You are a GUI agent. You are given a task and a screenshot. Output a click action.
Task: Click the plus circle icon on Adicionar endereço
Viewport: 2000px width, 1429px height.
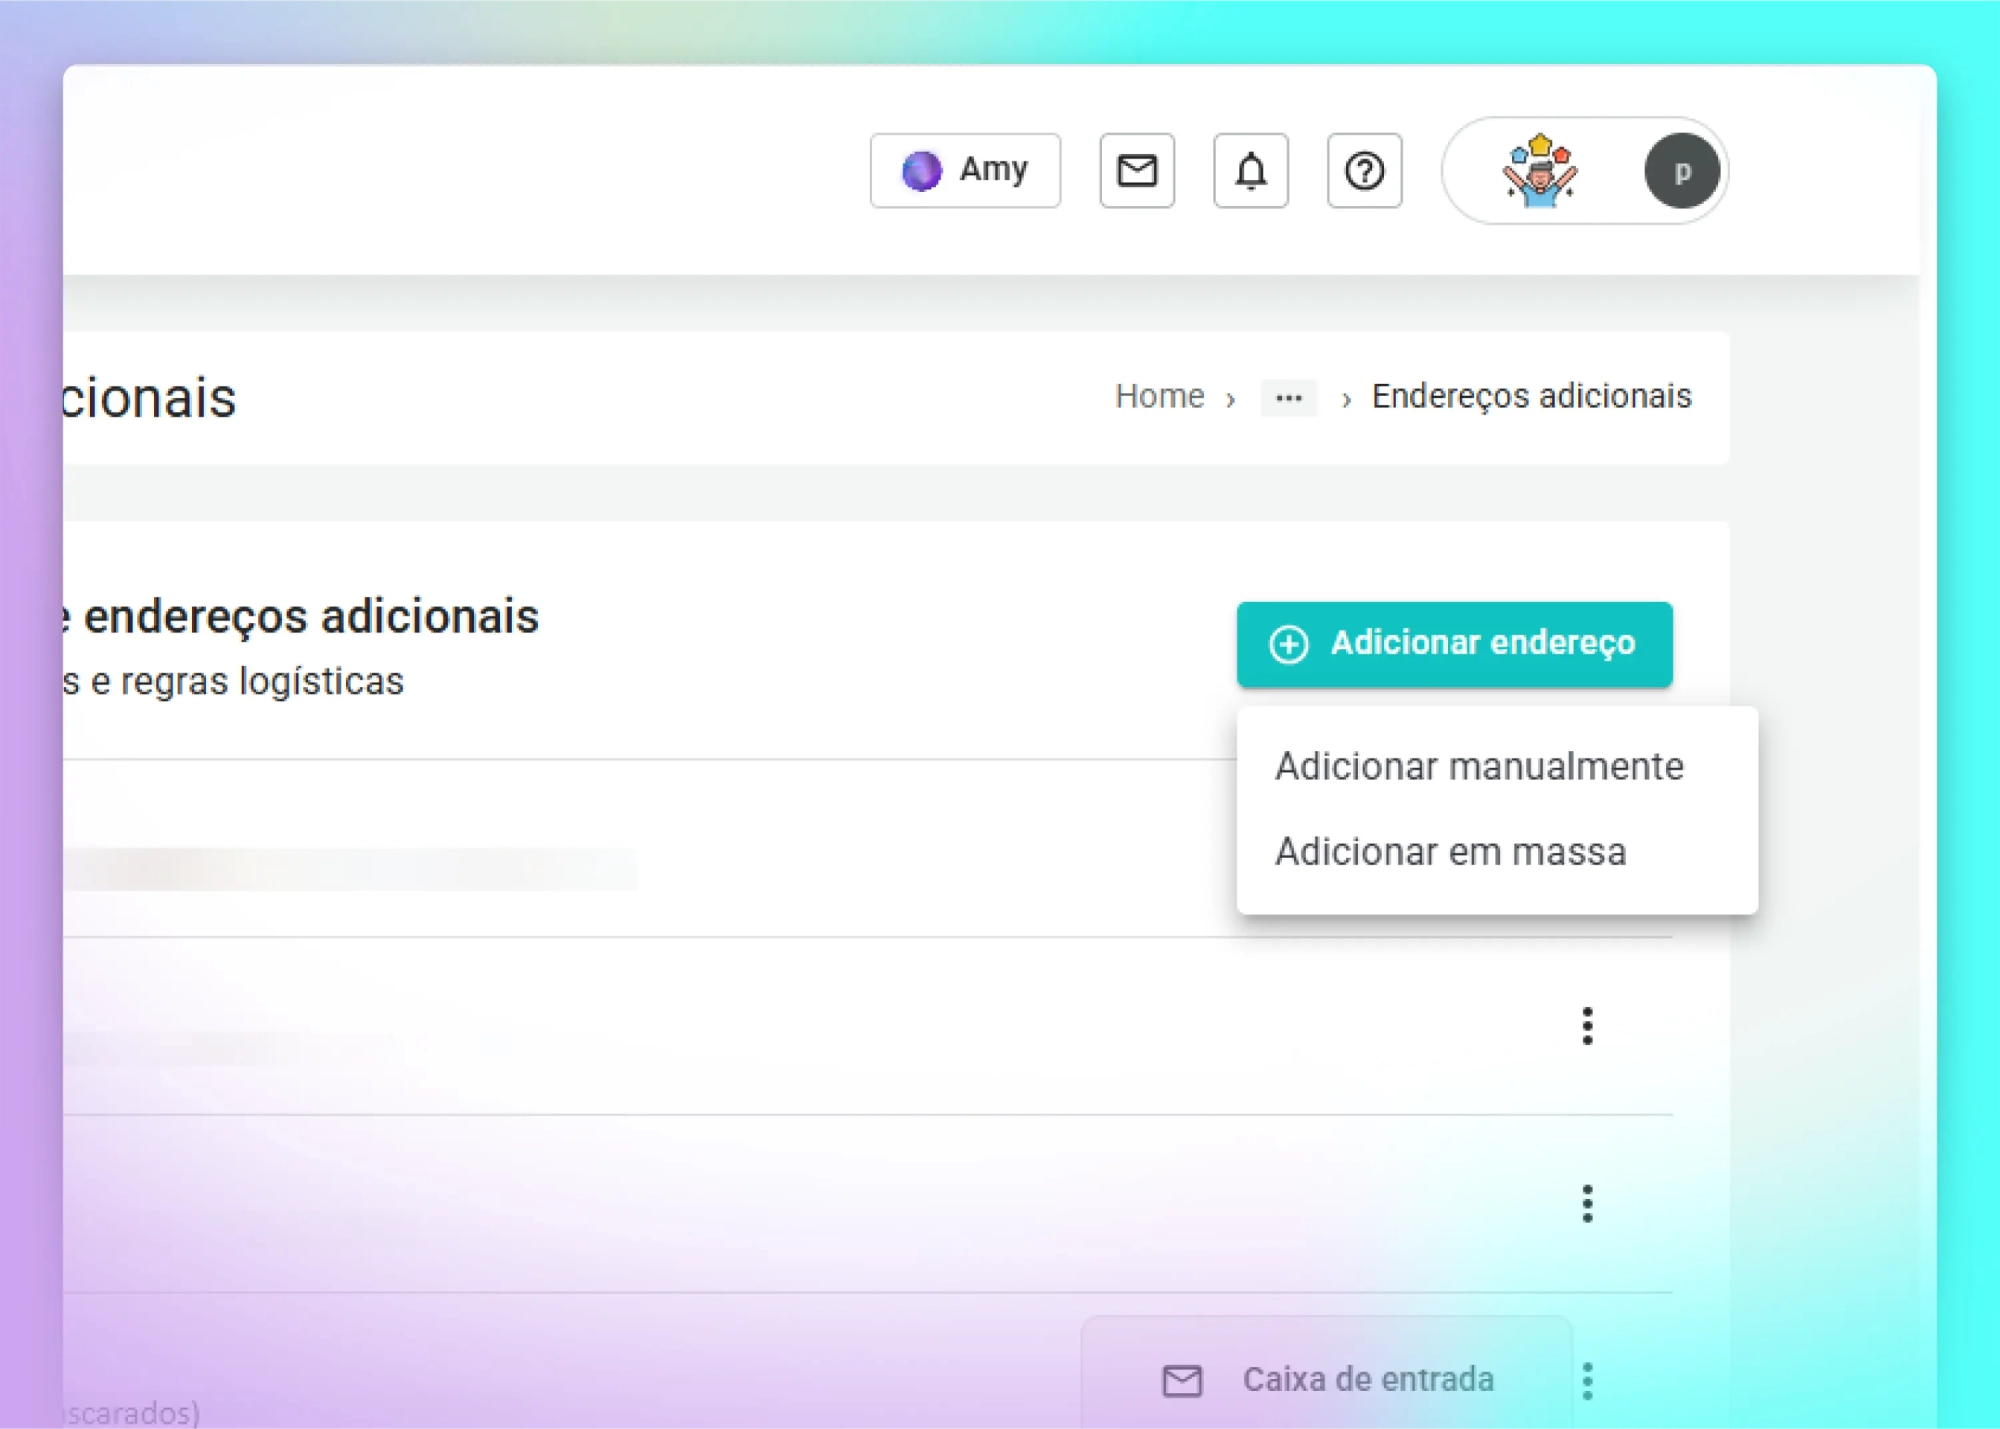tap(1288, 644)
